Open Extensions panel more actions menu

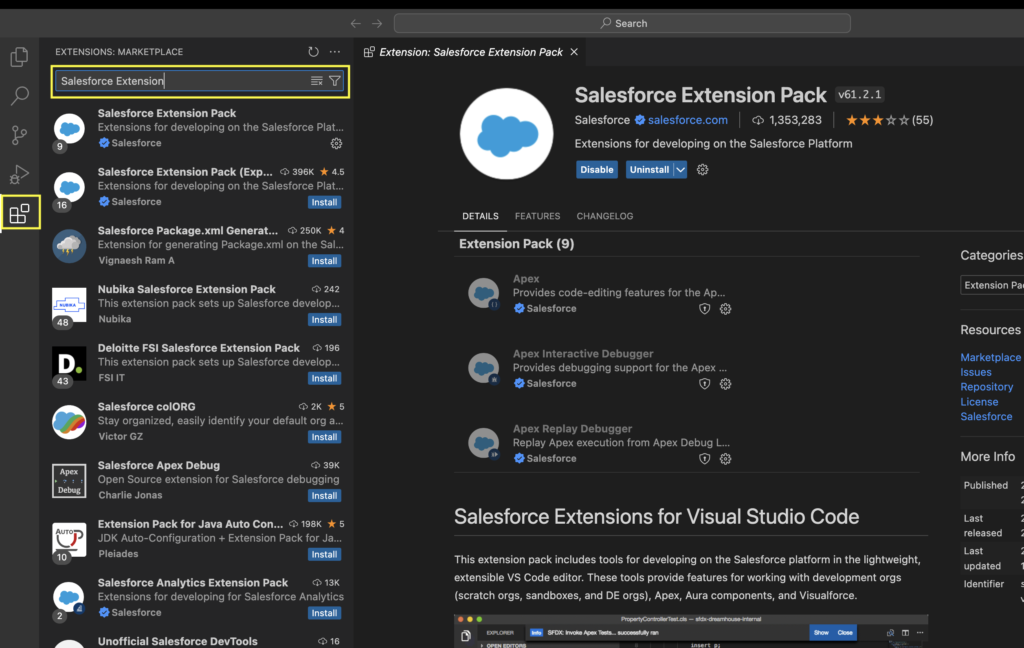point(335,52)
